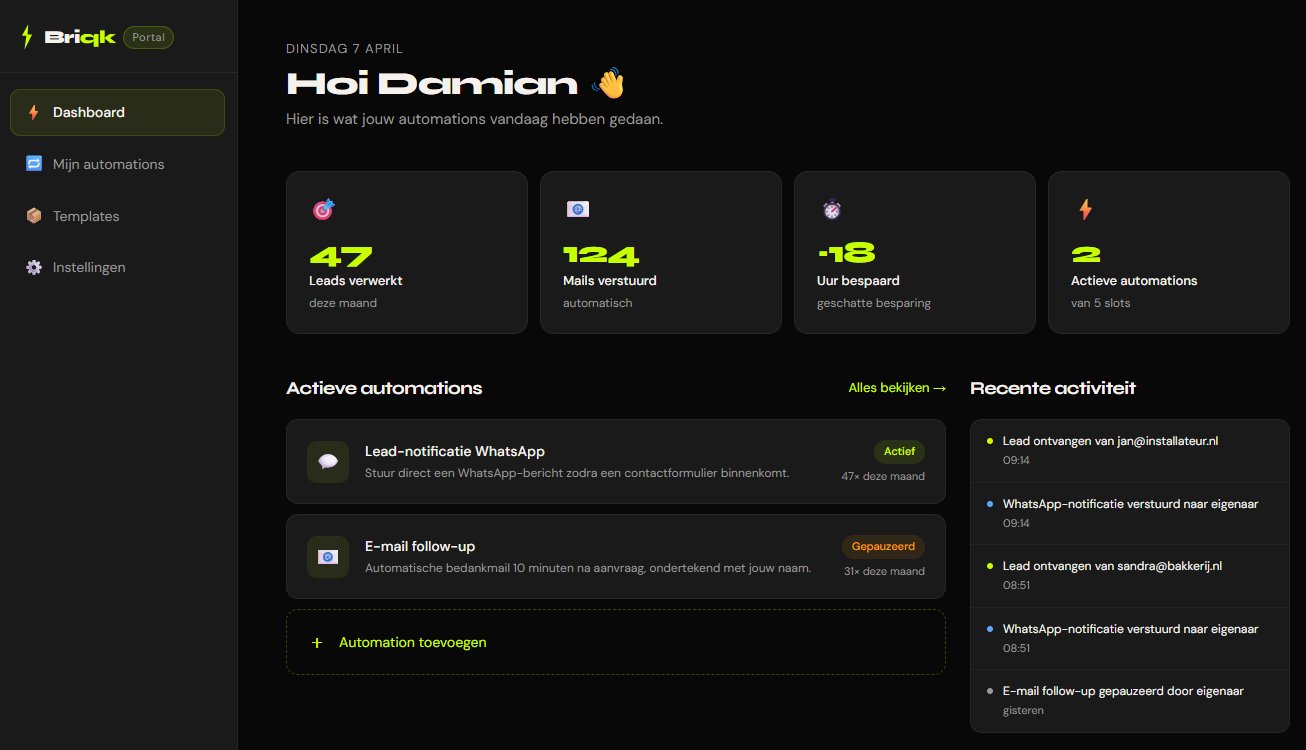
Task: Click the lightning icon on Actieve automations card
Action: click(x=1084, y=209)
